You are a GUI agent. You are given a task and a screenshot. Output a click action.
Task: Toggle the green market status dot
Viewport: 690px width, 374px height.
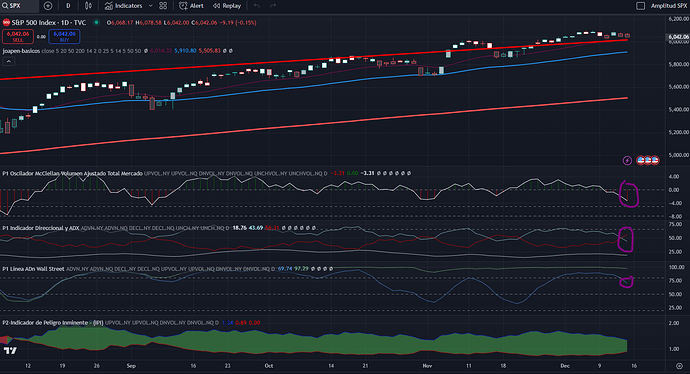click(x=96, y=22)
